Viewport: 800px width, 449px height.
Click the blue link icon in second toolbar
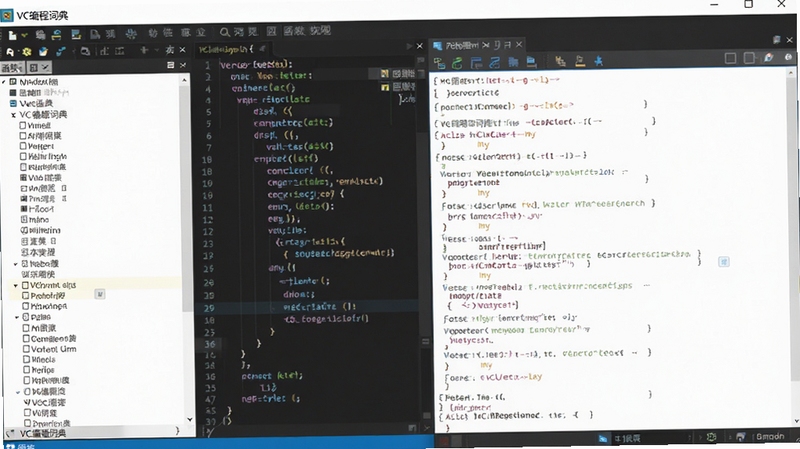pos(61,51)
